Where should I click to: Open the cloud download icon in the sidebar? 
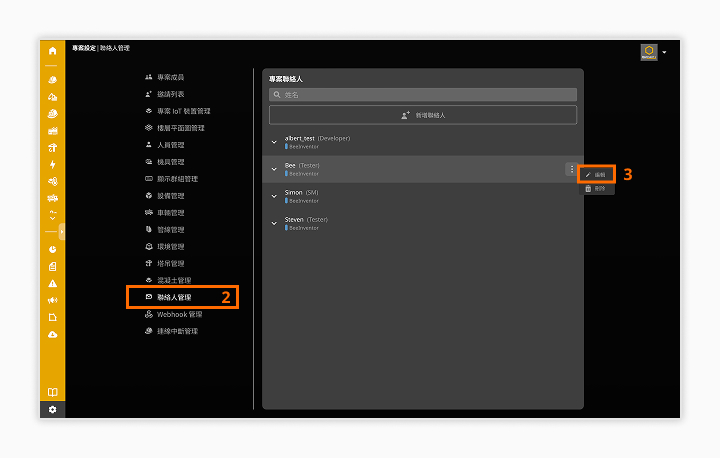coord(52,334)
